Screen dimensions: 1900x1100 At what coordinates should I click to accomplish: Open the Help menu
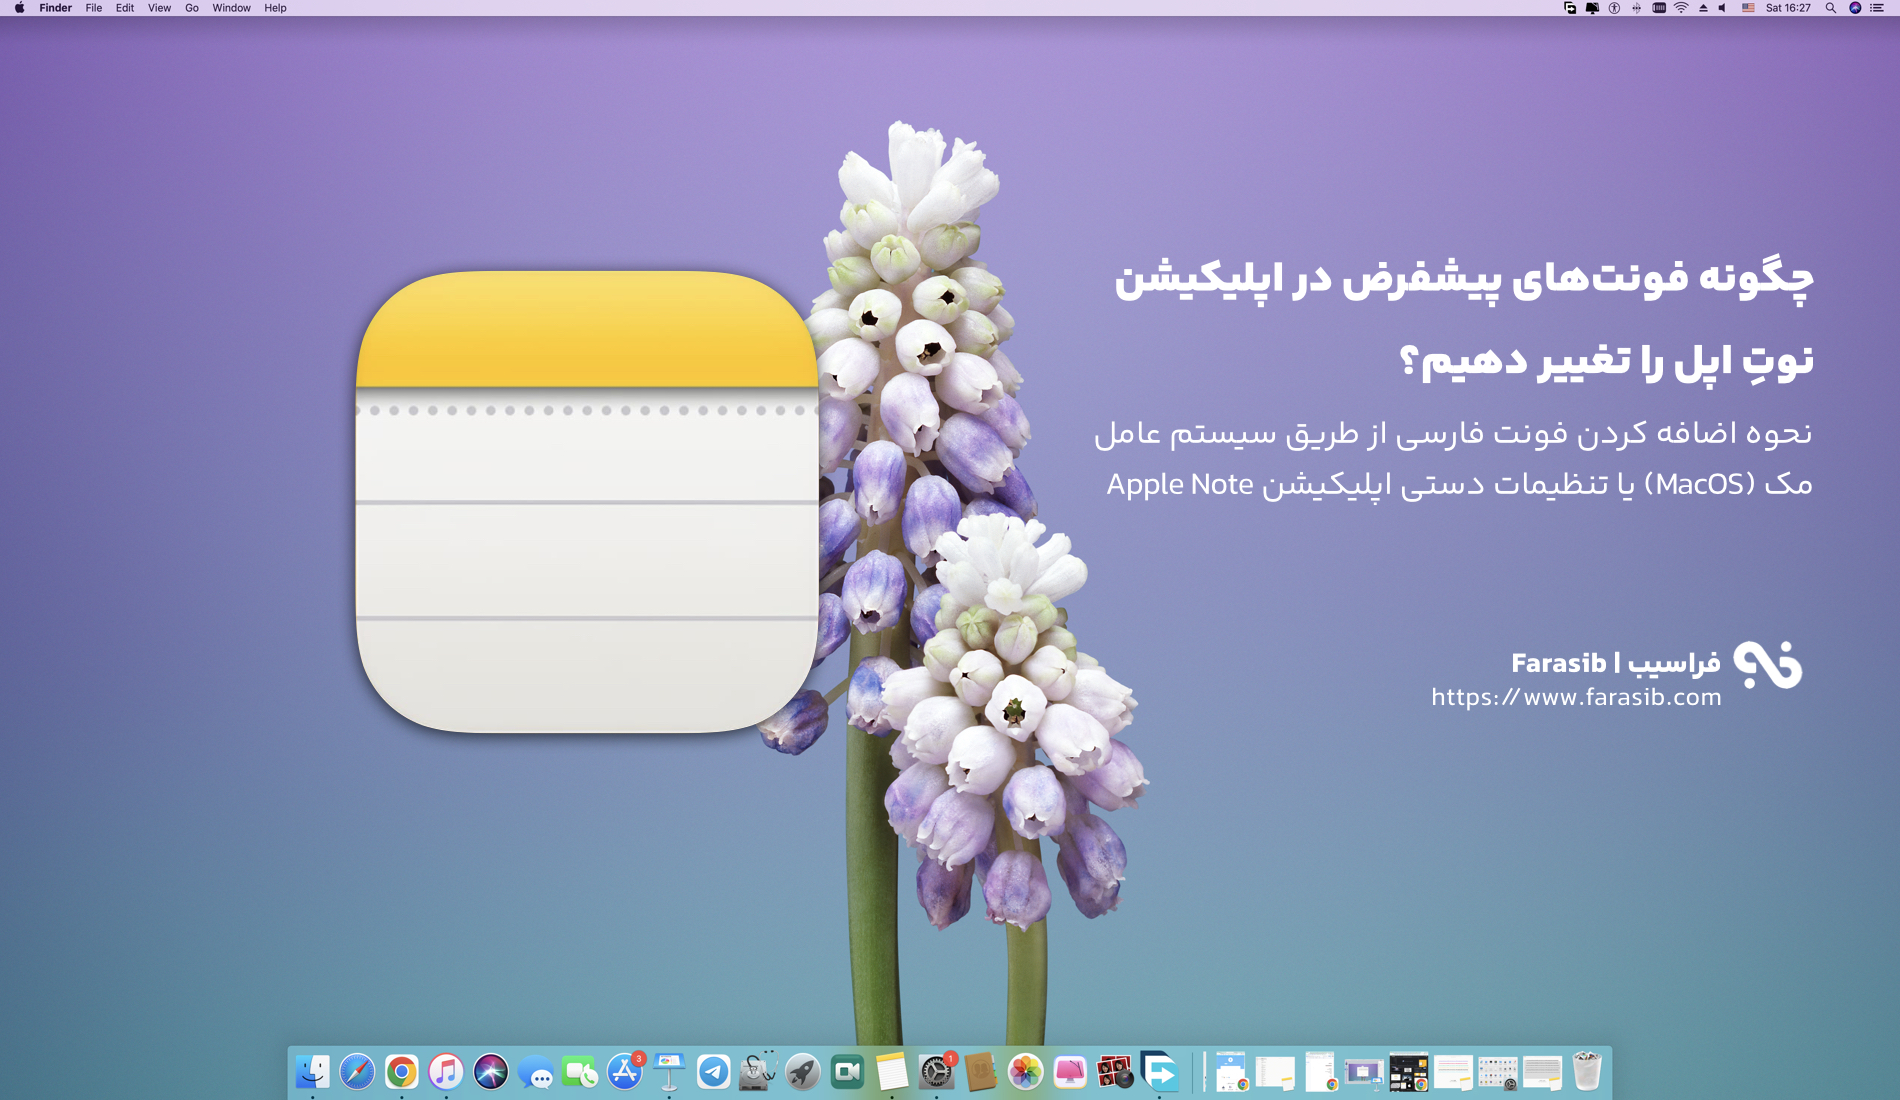pyautogui.click(x=275, y=8)
